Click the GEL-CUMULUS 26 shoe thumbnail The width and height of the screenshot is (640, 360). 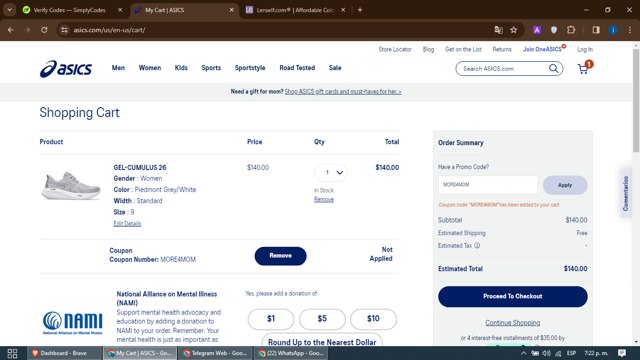(71, 186)
